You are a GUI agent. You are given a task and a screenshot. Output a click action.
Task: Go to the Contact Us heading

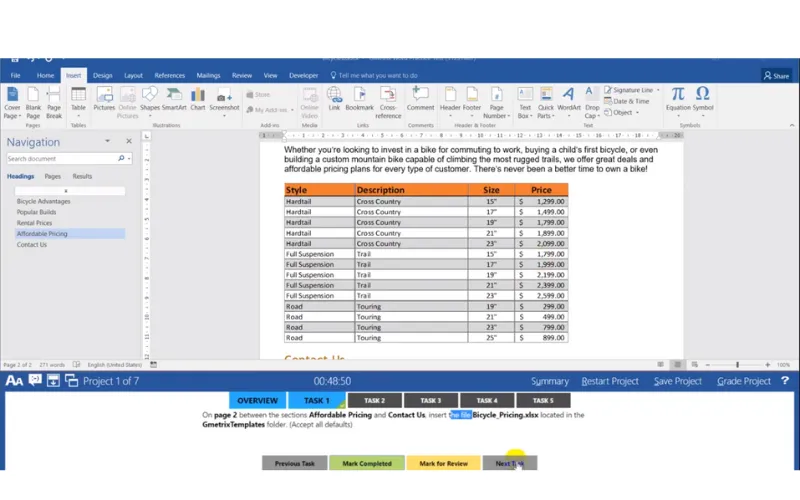click(32, 245)
